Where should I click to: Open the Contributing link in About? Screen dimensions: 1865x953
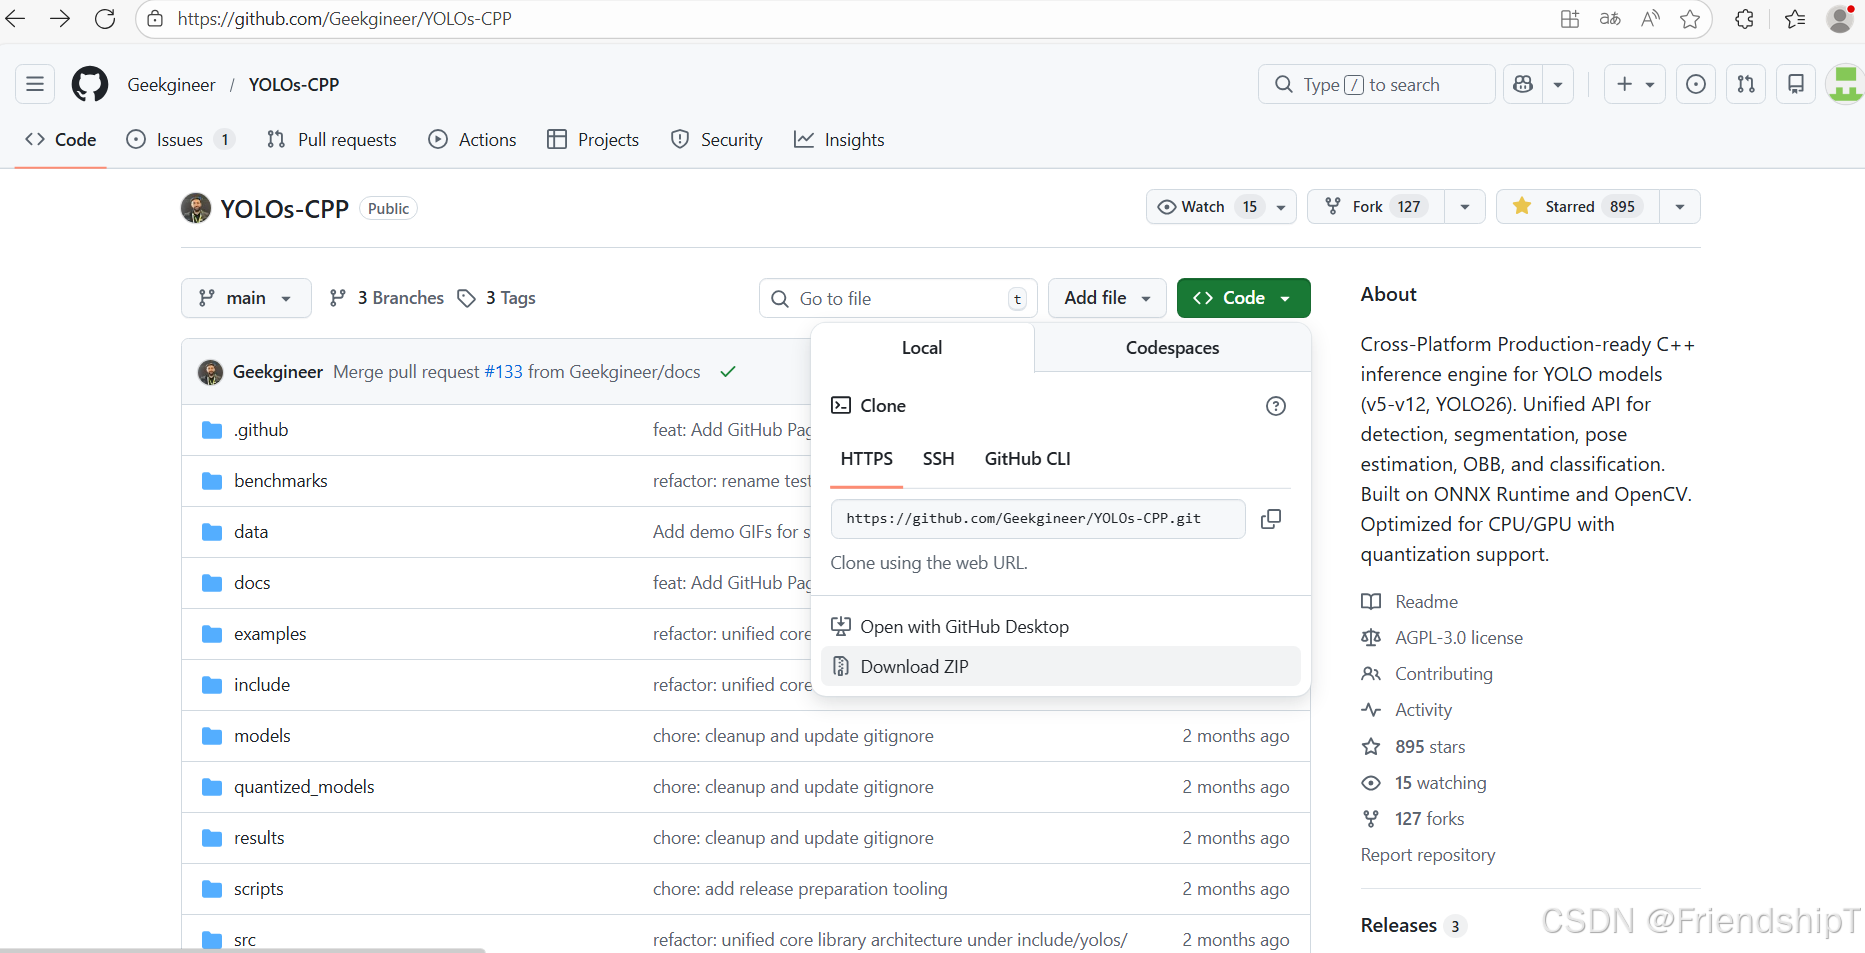coord(1427,674)
